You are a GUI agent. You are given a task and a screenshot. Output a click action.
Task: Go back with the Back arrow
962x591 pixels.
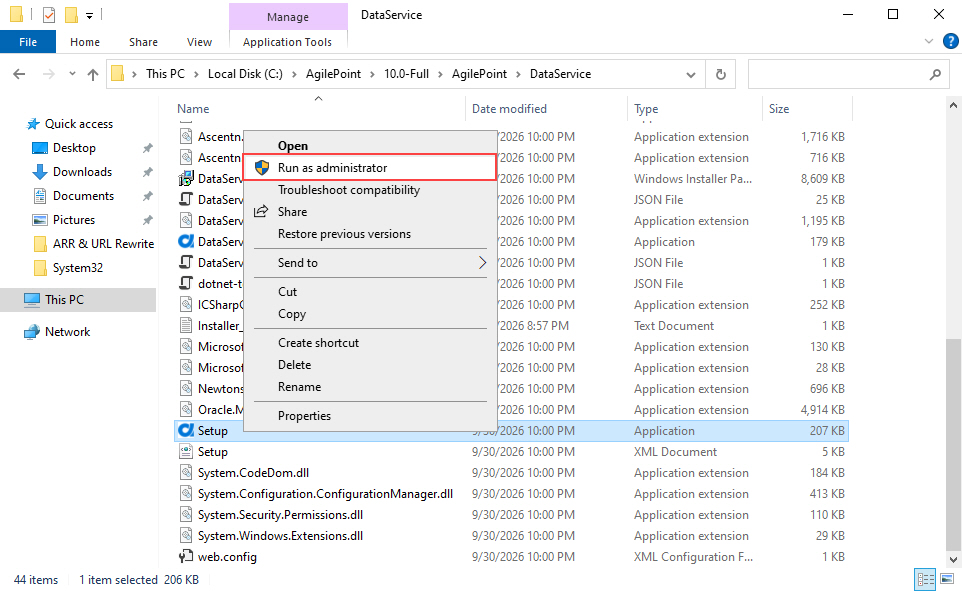19,74
